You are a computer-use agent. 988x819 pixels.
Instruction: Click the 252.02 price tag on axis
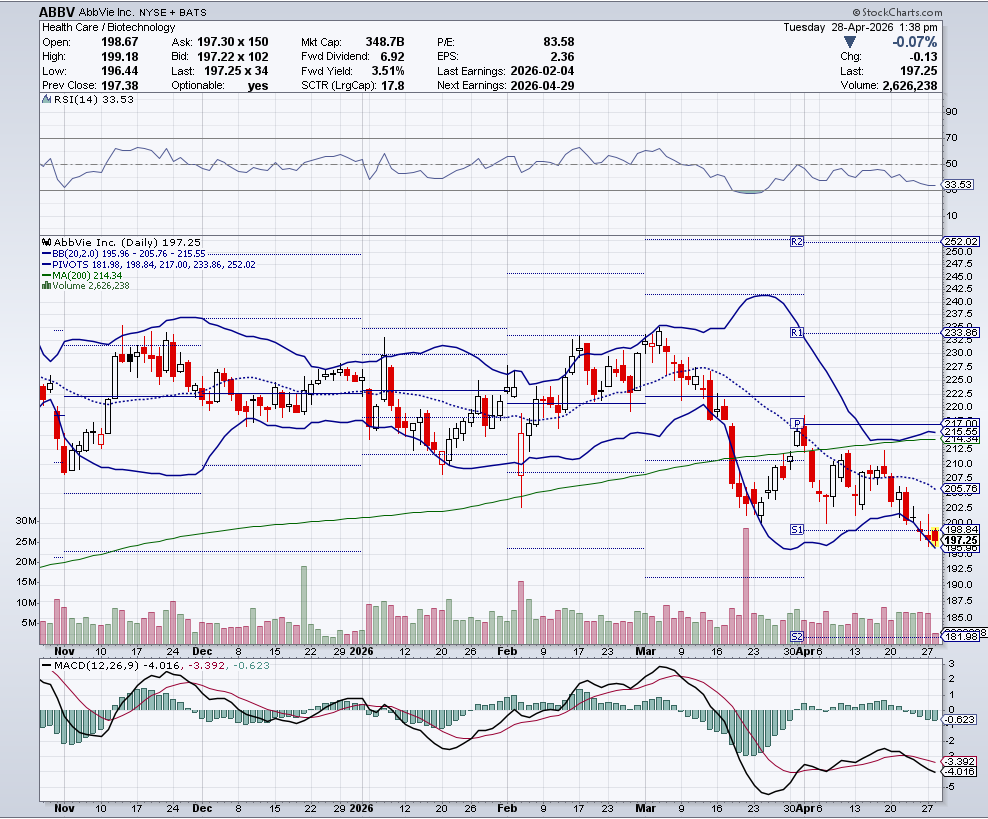click(x=961, y=241)
